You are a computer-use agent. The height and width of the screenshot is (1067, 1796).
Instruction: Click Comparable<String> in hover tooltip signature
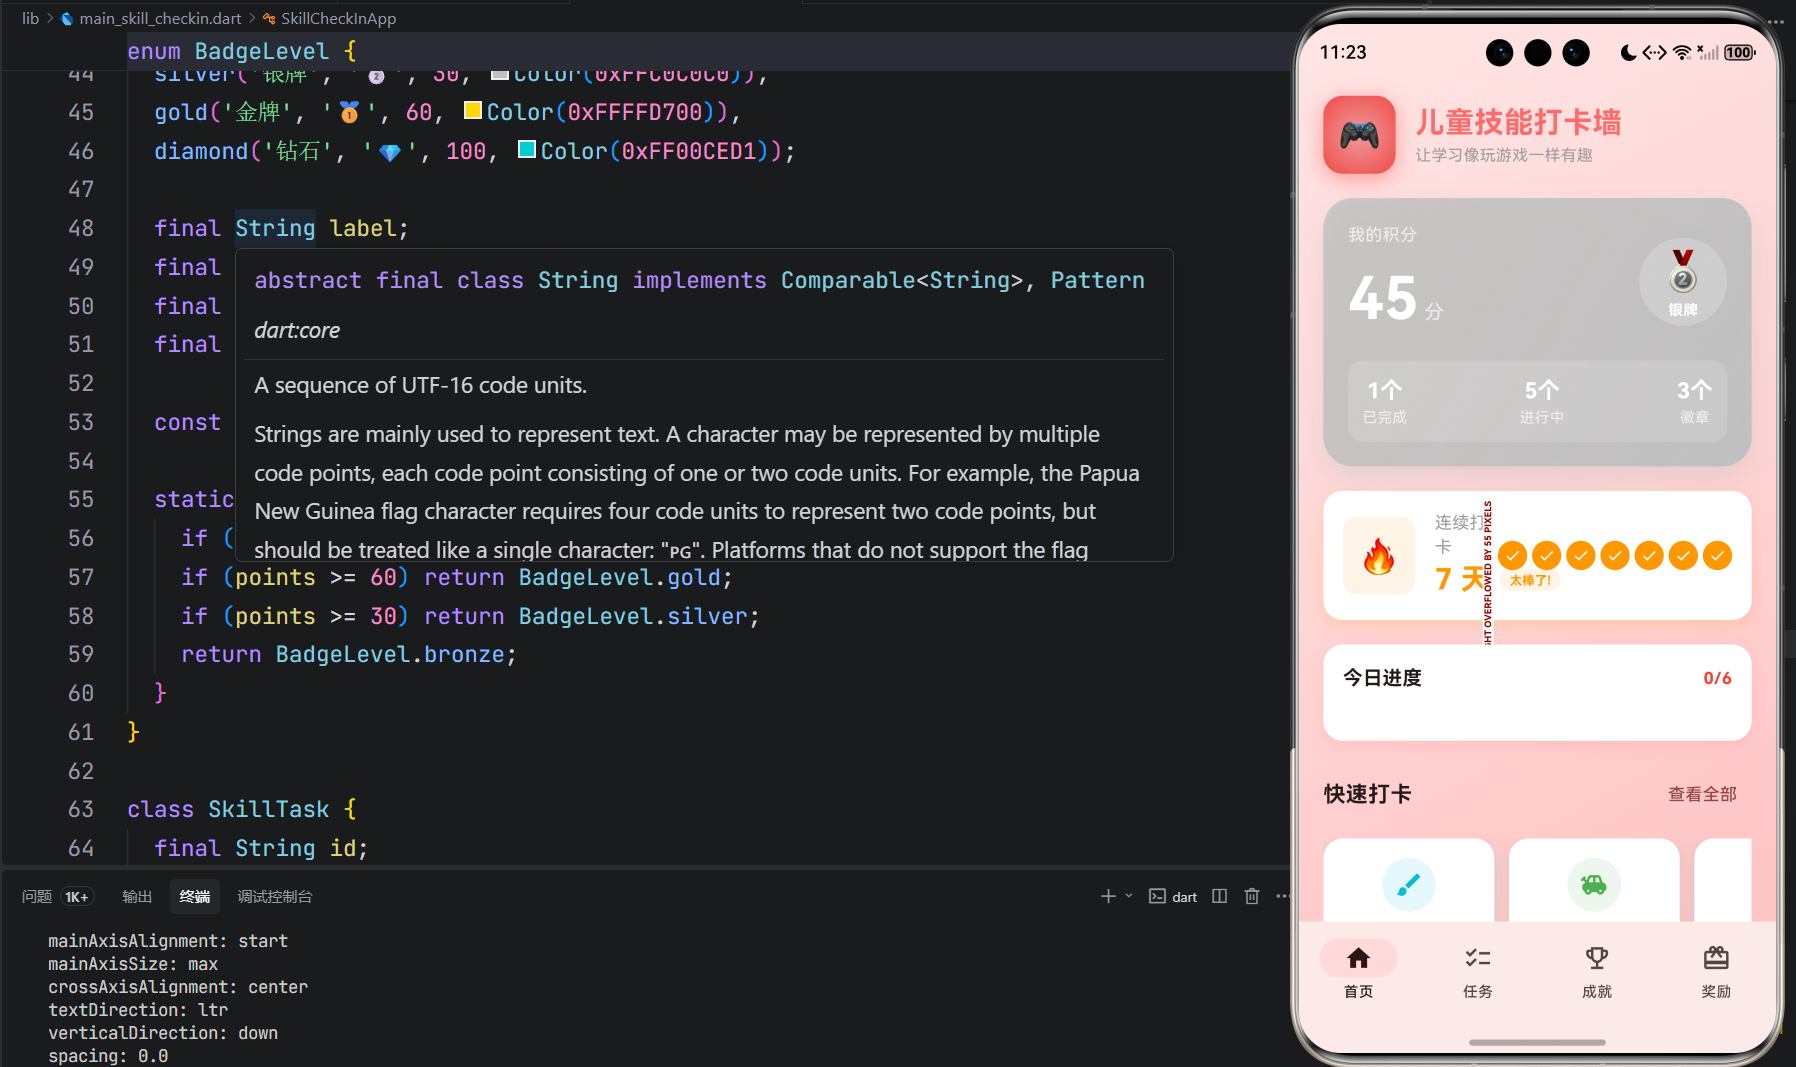[902, 280]
